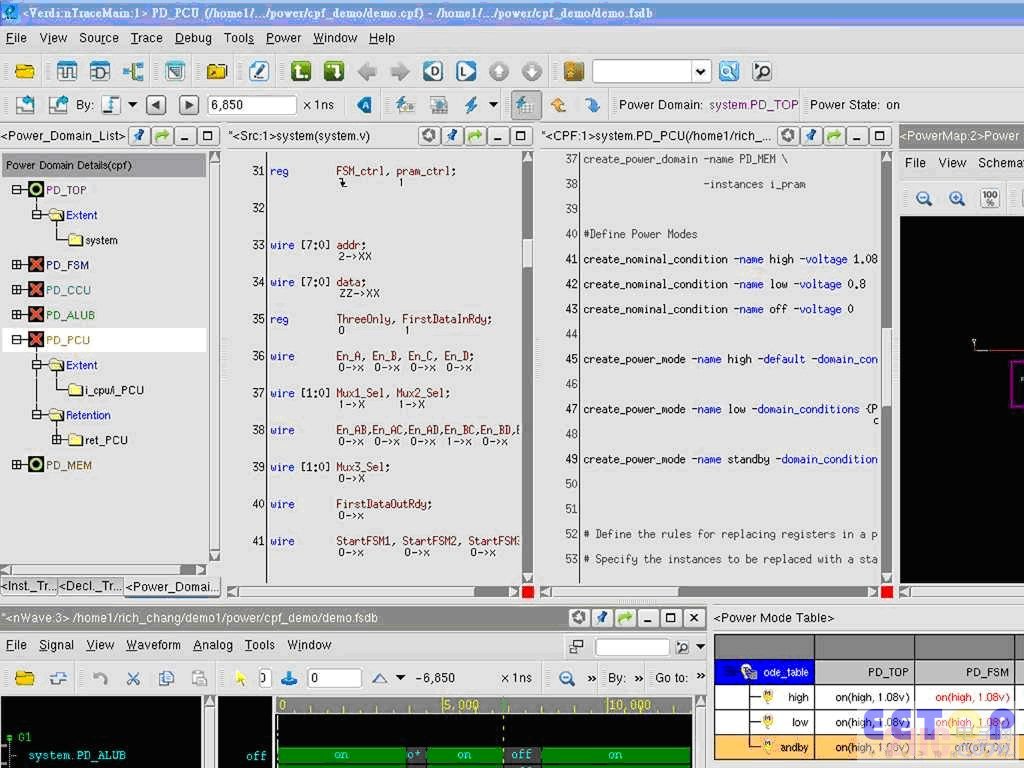The width and height of the screenshot is (1024, 768).
Task: Click the time value field showing 6,850
Action: pyautogui.click(x=251, y=104)
